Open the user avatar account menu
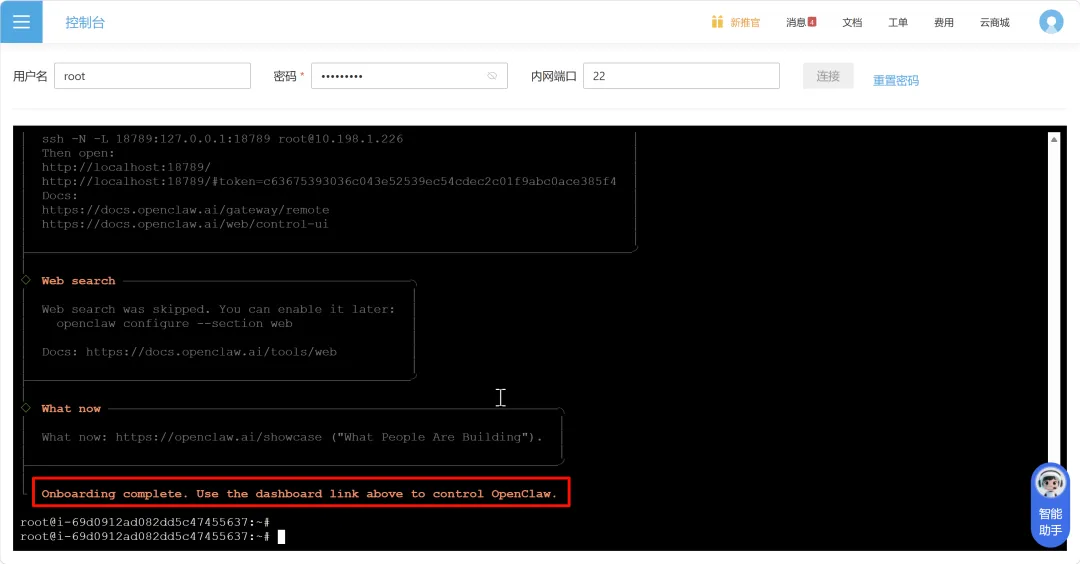This screenshot has height=564, width=1080. click(x=1051, y=22)
